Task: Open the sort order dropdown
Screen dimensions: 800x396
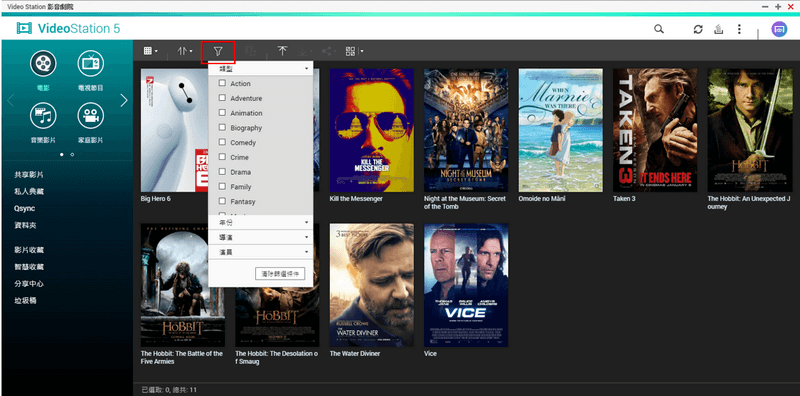Action: click(x=185, y=51)
